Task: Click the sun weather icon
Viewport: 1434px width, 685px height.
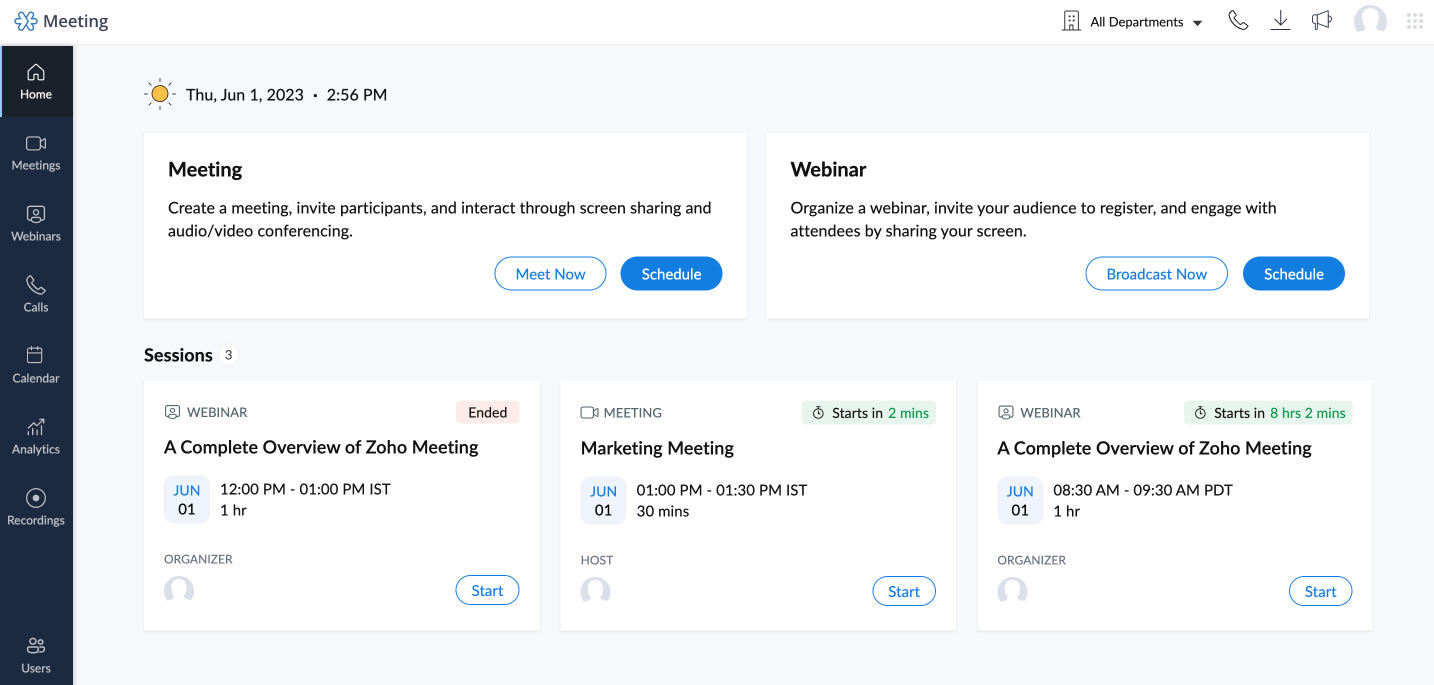Action: pyautogui.click(x=159, y=95)
